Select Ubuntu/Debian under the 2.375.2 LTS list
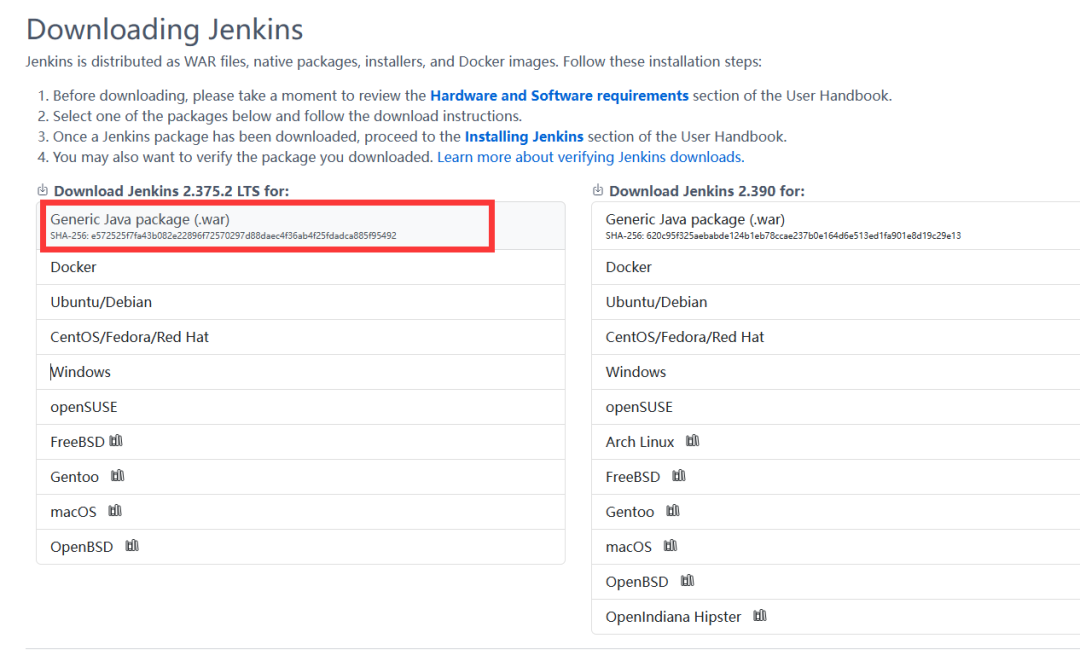 [300, 302]
